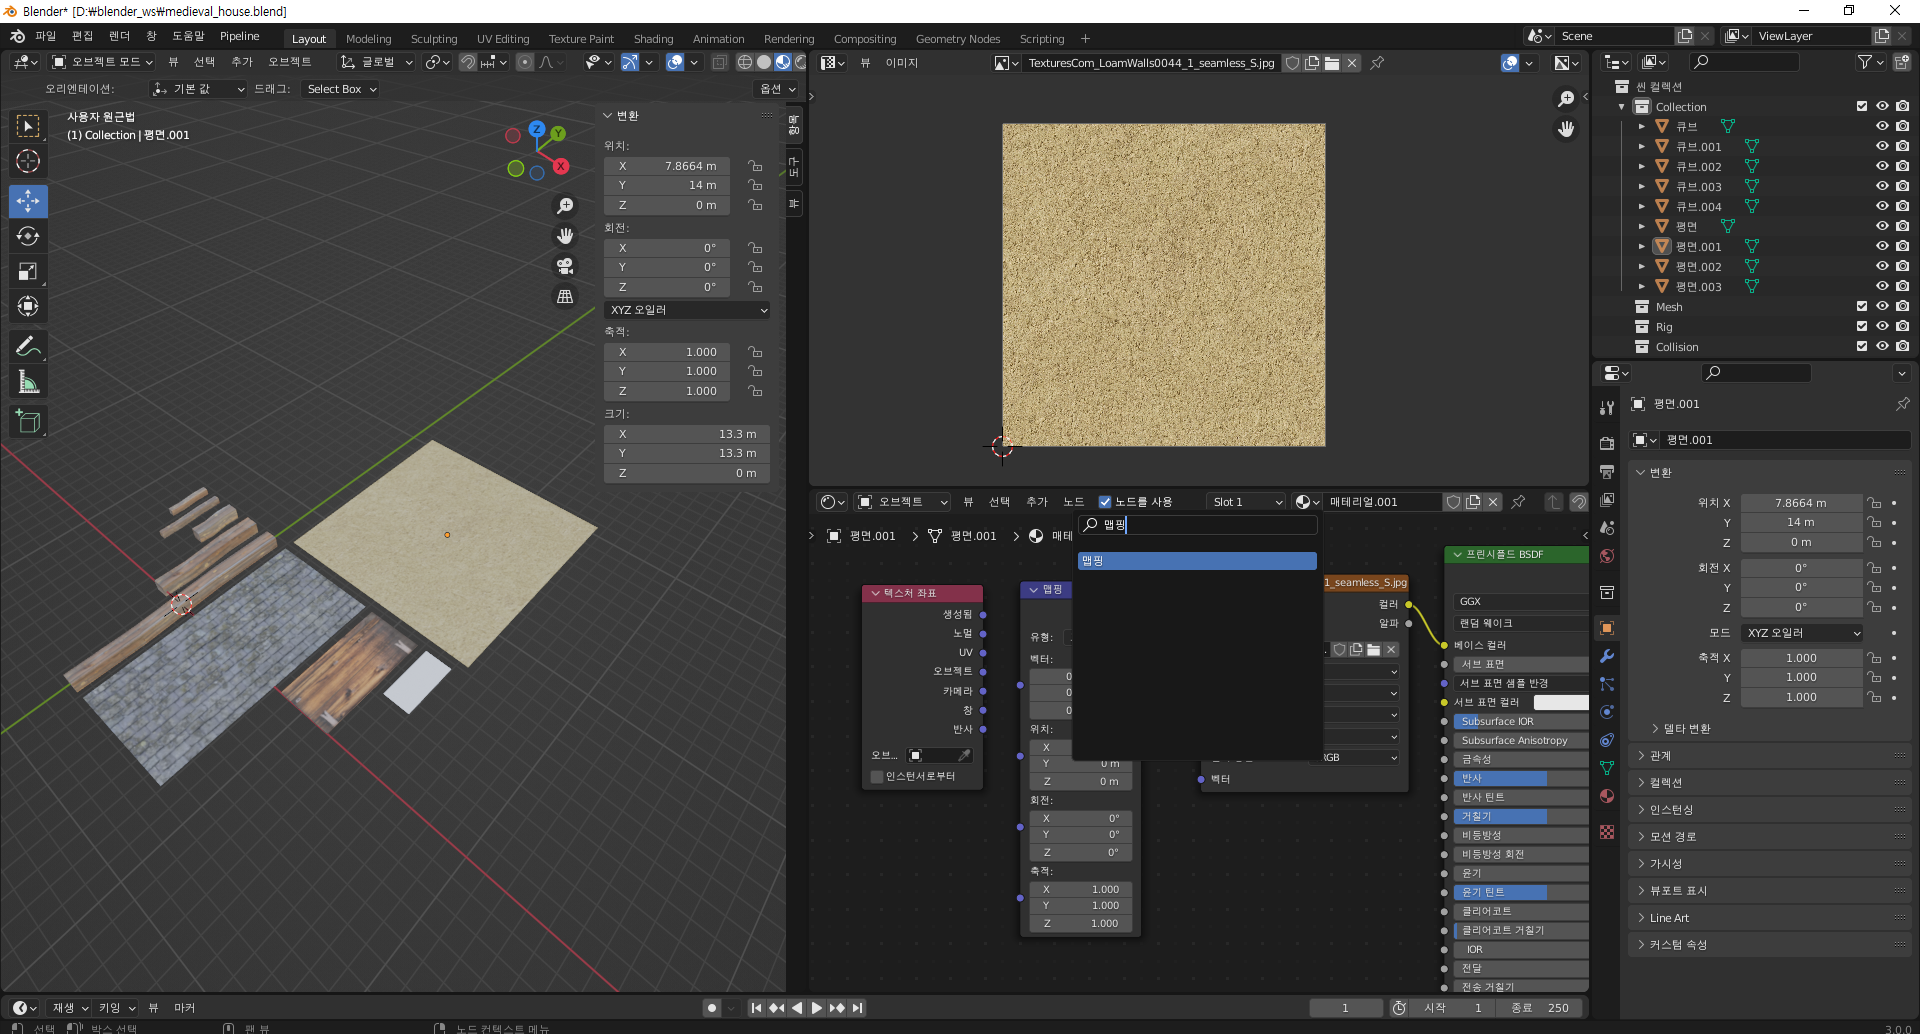The height and width of the screenshot is (1034, 1920).
Task: Toggle camera view in 3D viewport
Action: point(565,266)
